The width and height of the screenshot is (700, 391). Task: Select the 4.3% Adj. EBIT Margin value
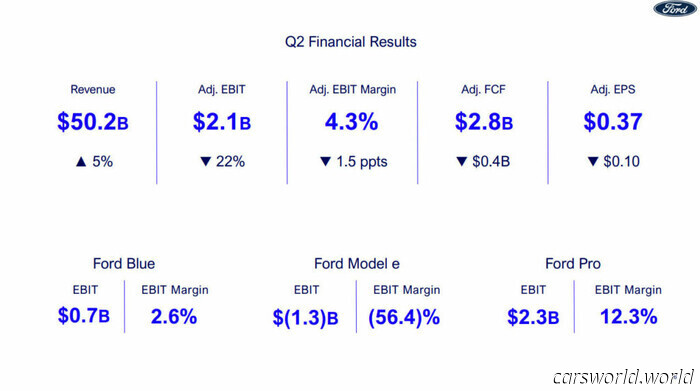[351, 121]
